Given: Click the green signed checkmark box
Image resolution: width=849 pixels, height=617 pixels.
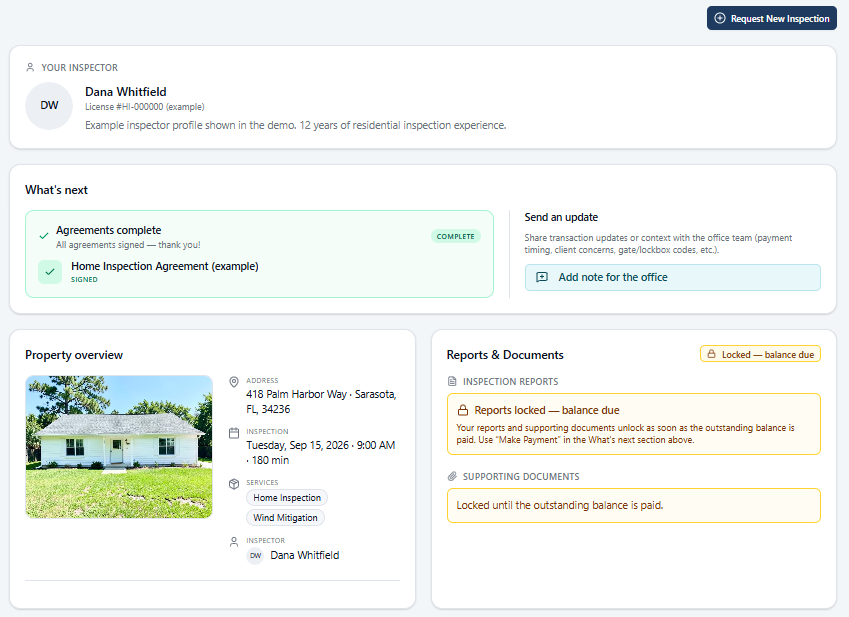Looking at the screenshot, I should (50, 272).
